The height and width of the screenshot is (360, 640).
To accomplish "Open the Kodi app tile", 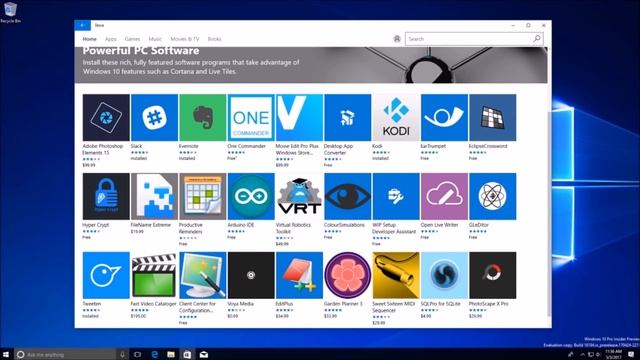I will [396, 118].
